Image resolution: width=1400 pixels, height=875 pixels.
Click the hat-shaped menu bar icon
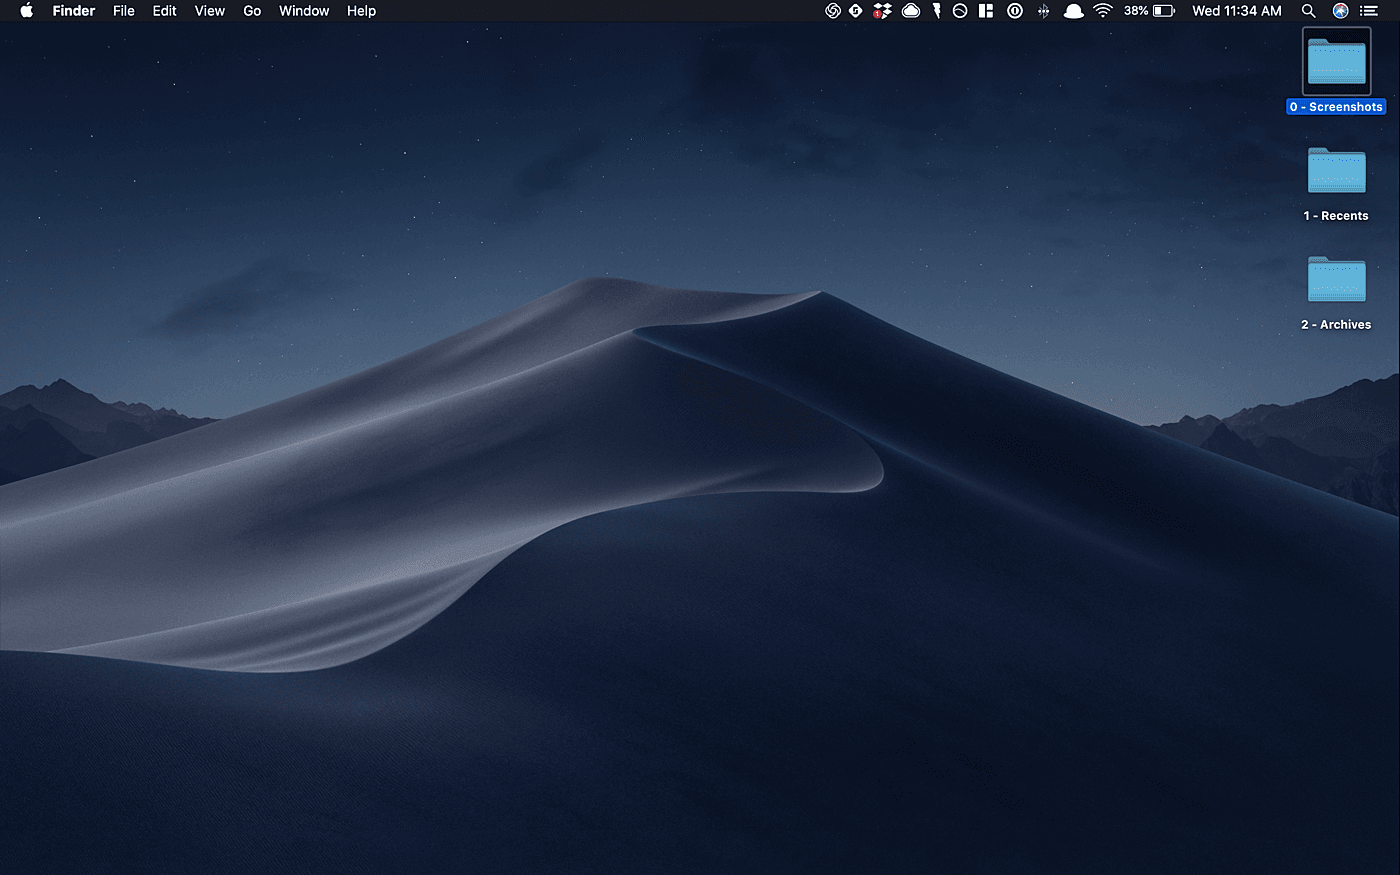point(1073,11)
